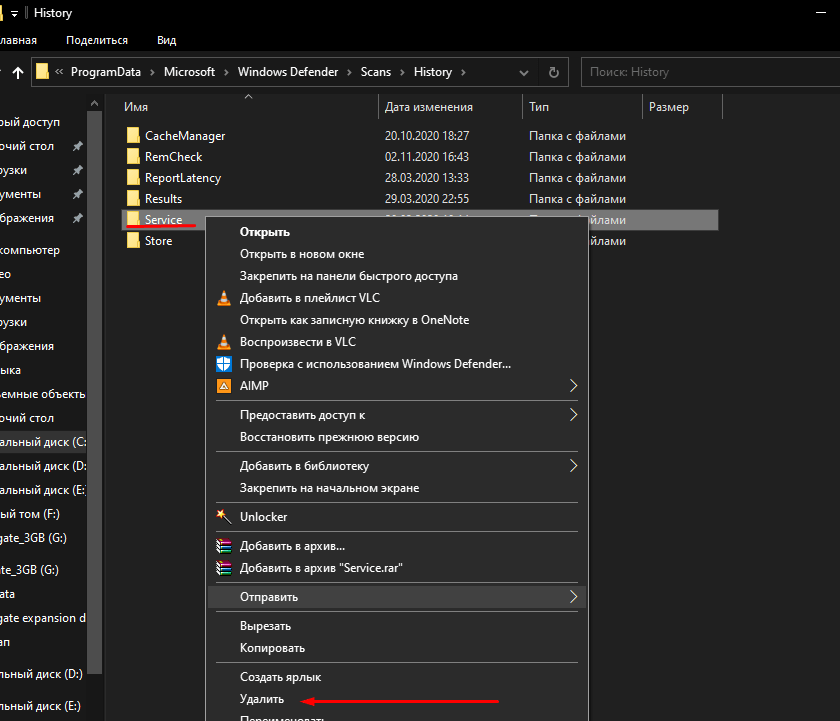Open the Вид ribbon tab
The height and width of the screenshot is (721, 840).
tap(166, 40)
